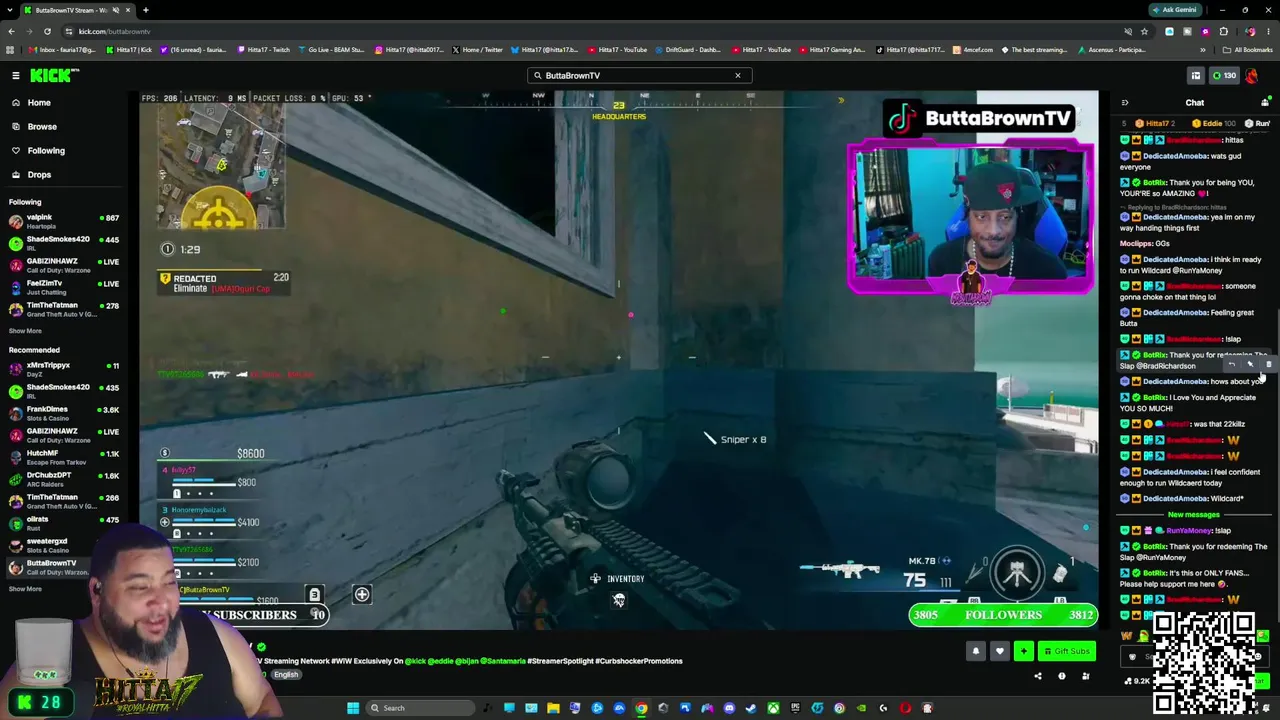The width and height of the screenshot is (1280, 720).
Task: Open File Explorer from the taskbar
Action: (x=553, y=708)
